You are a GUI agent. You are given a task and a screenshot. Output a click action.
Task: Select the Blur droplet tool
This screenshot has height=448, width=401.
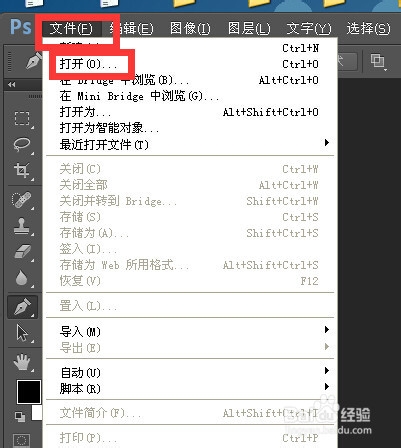point(21,278)
